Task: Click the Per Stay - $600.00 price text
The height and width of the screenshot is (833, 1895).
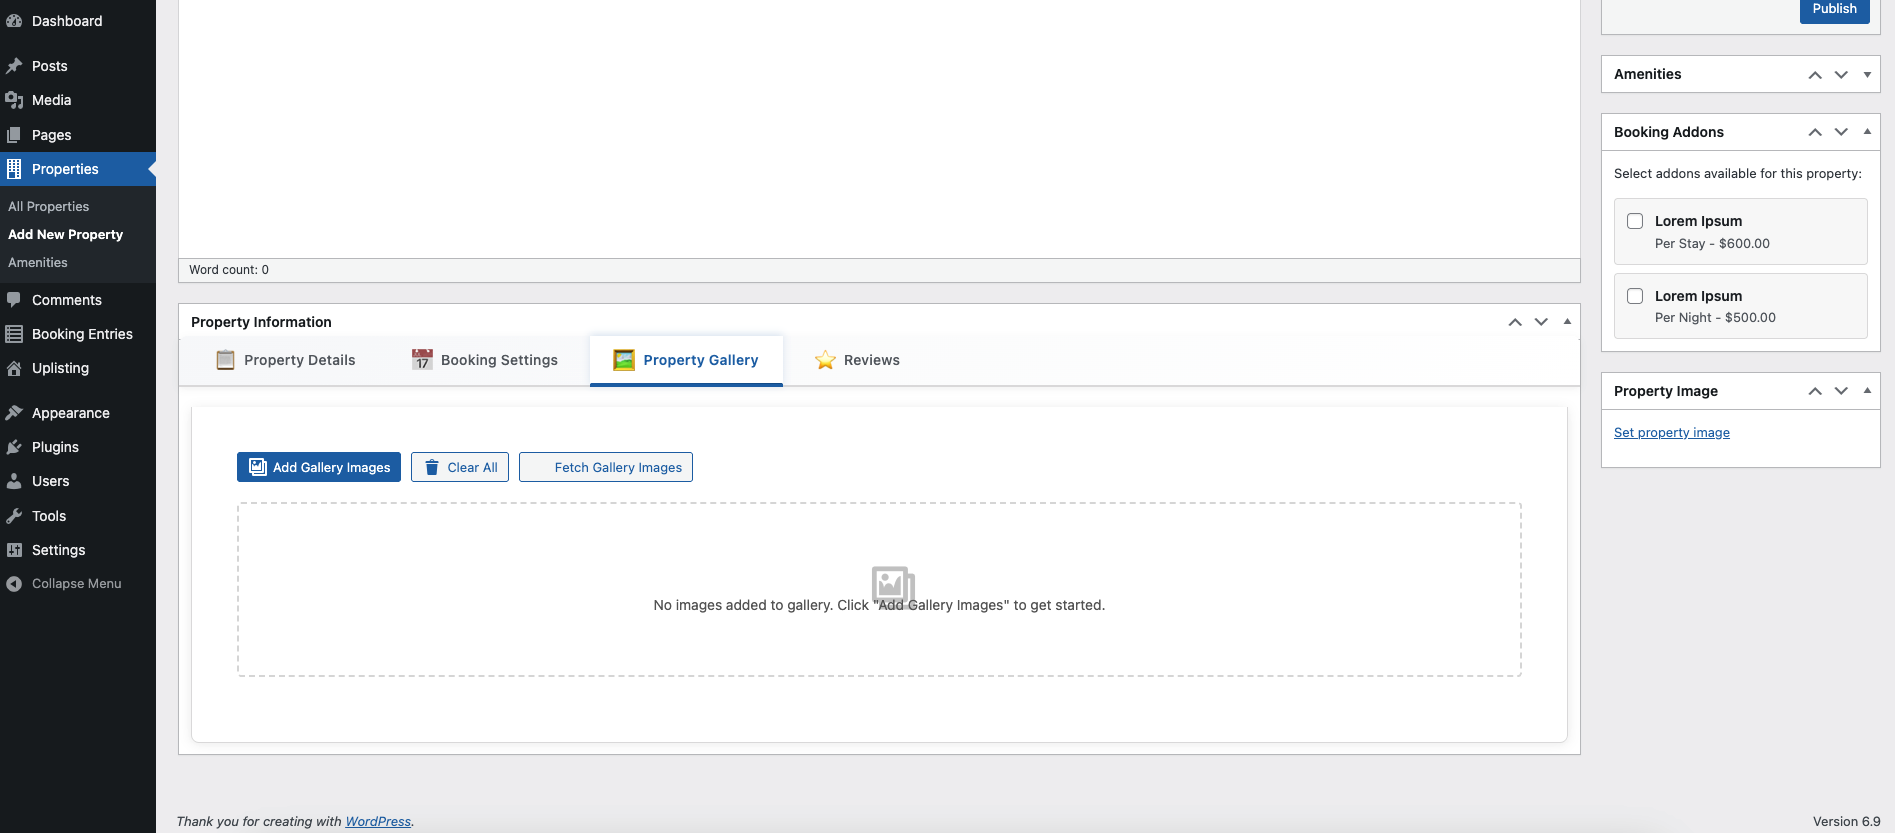Action: point(1712,243)
